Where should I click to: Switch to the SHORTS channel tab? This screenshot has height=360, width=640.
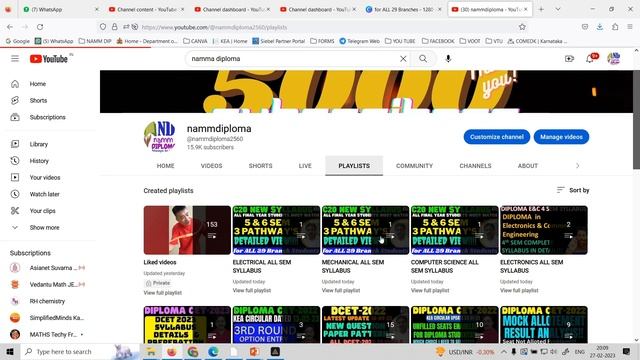coord(260,166)
